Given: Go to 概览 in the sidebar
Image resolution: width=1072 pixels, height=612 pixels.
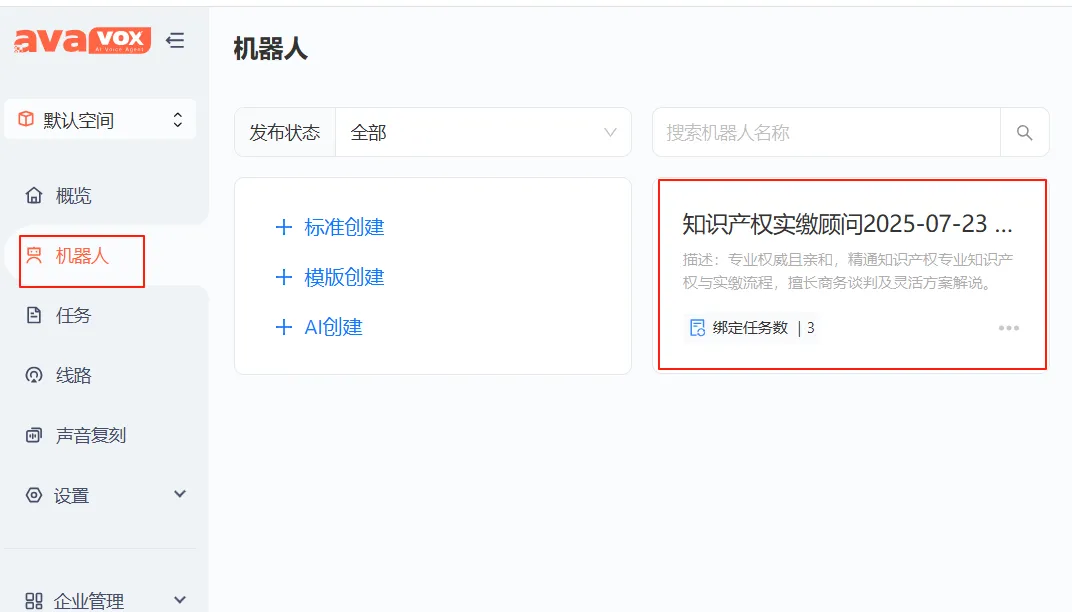Looking at the screenshot, I should click(x=73, y=196).
